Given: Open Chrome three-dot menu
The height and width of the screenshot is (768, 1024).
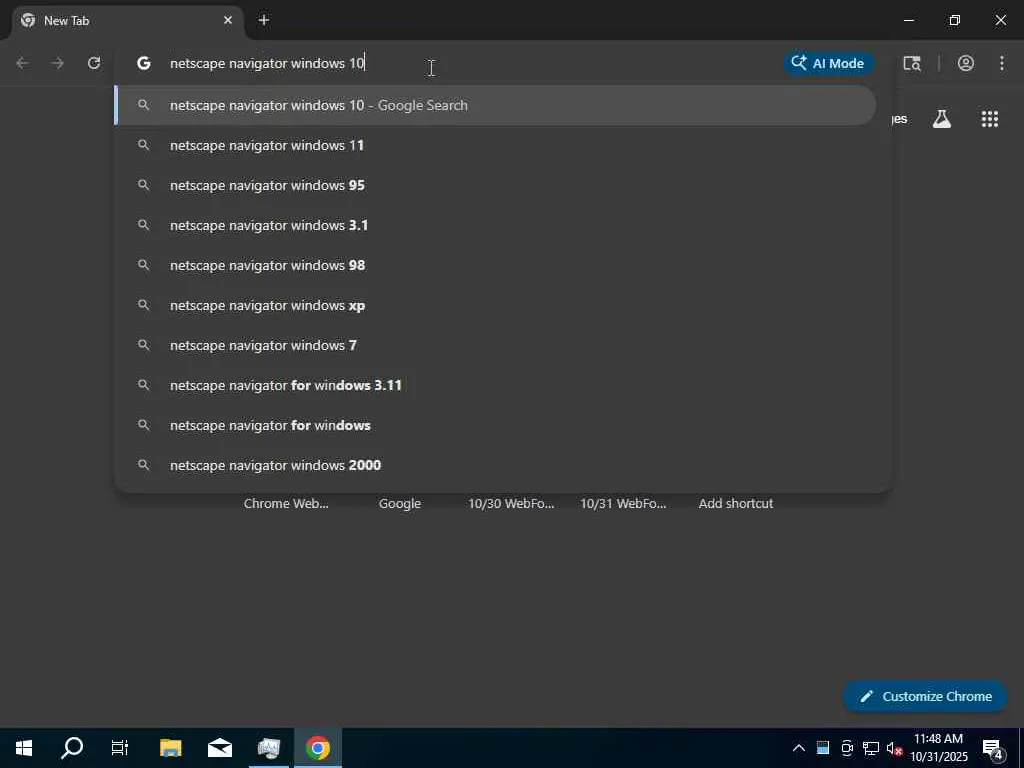Looking at the screenshot, I should (x=1002, y=63).
